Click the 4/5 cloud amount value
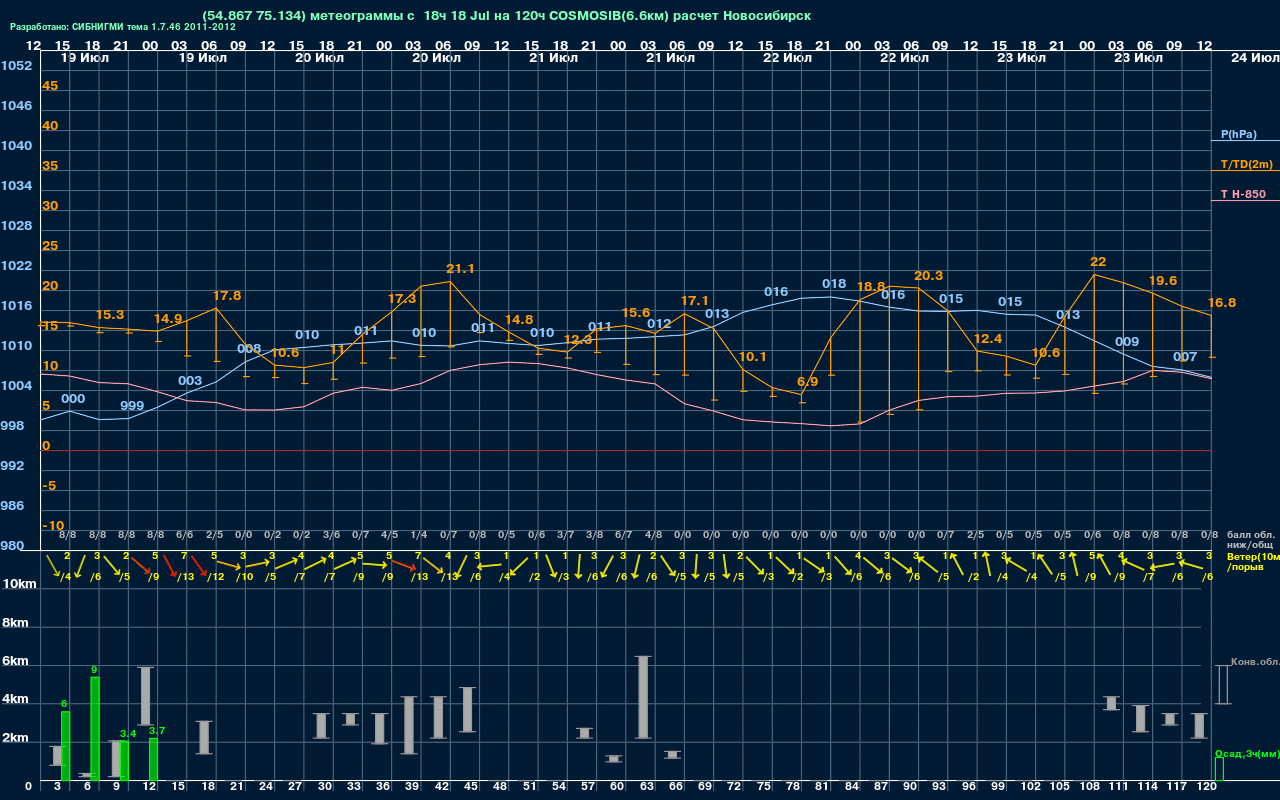Image resolution: width=1280 pixels, height=800 pixels. 389,535
